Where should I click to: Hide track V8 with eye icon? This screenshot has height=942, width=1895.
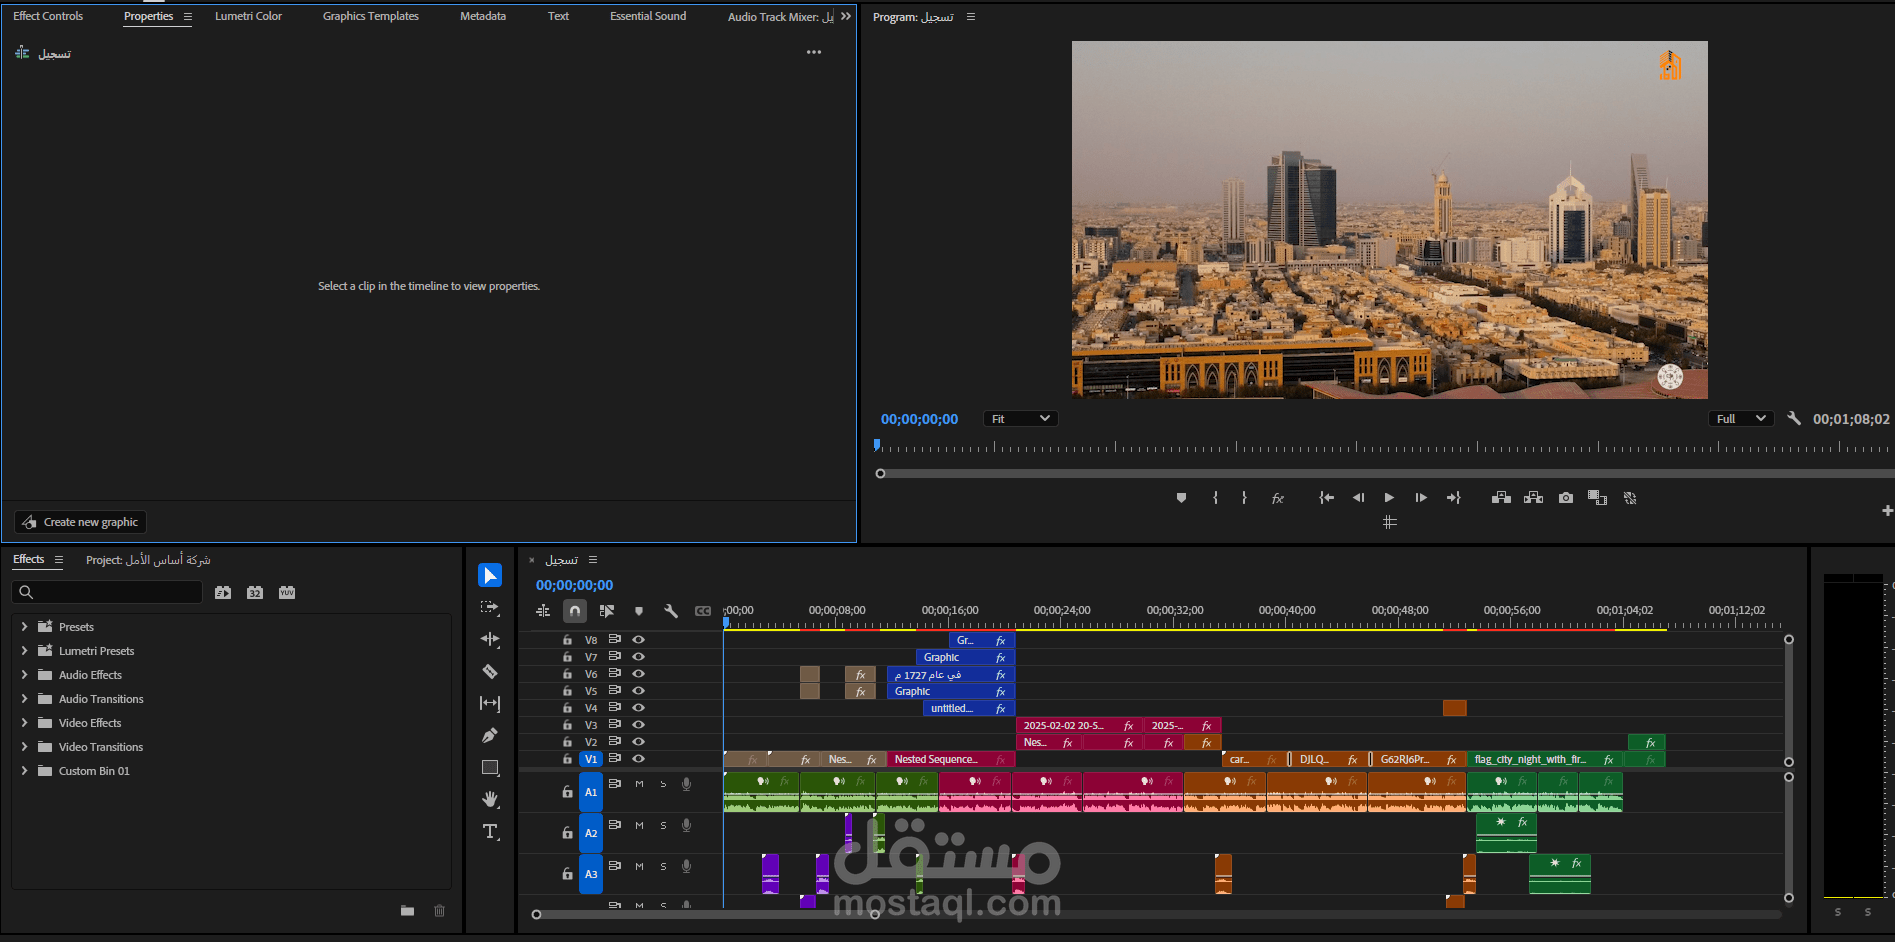[638, 640]
